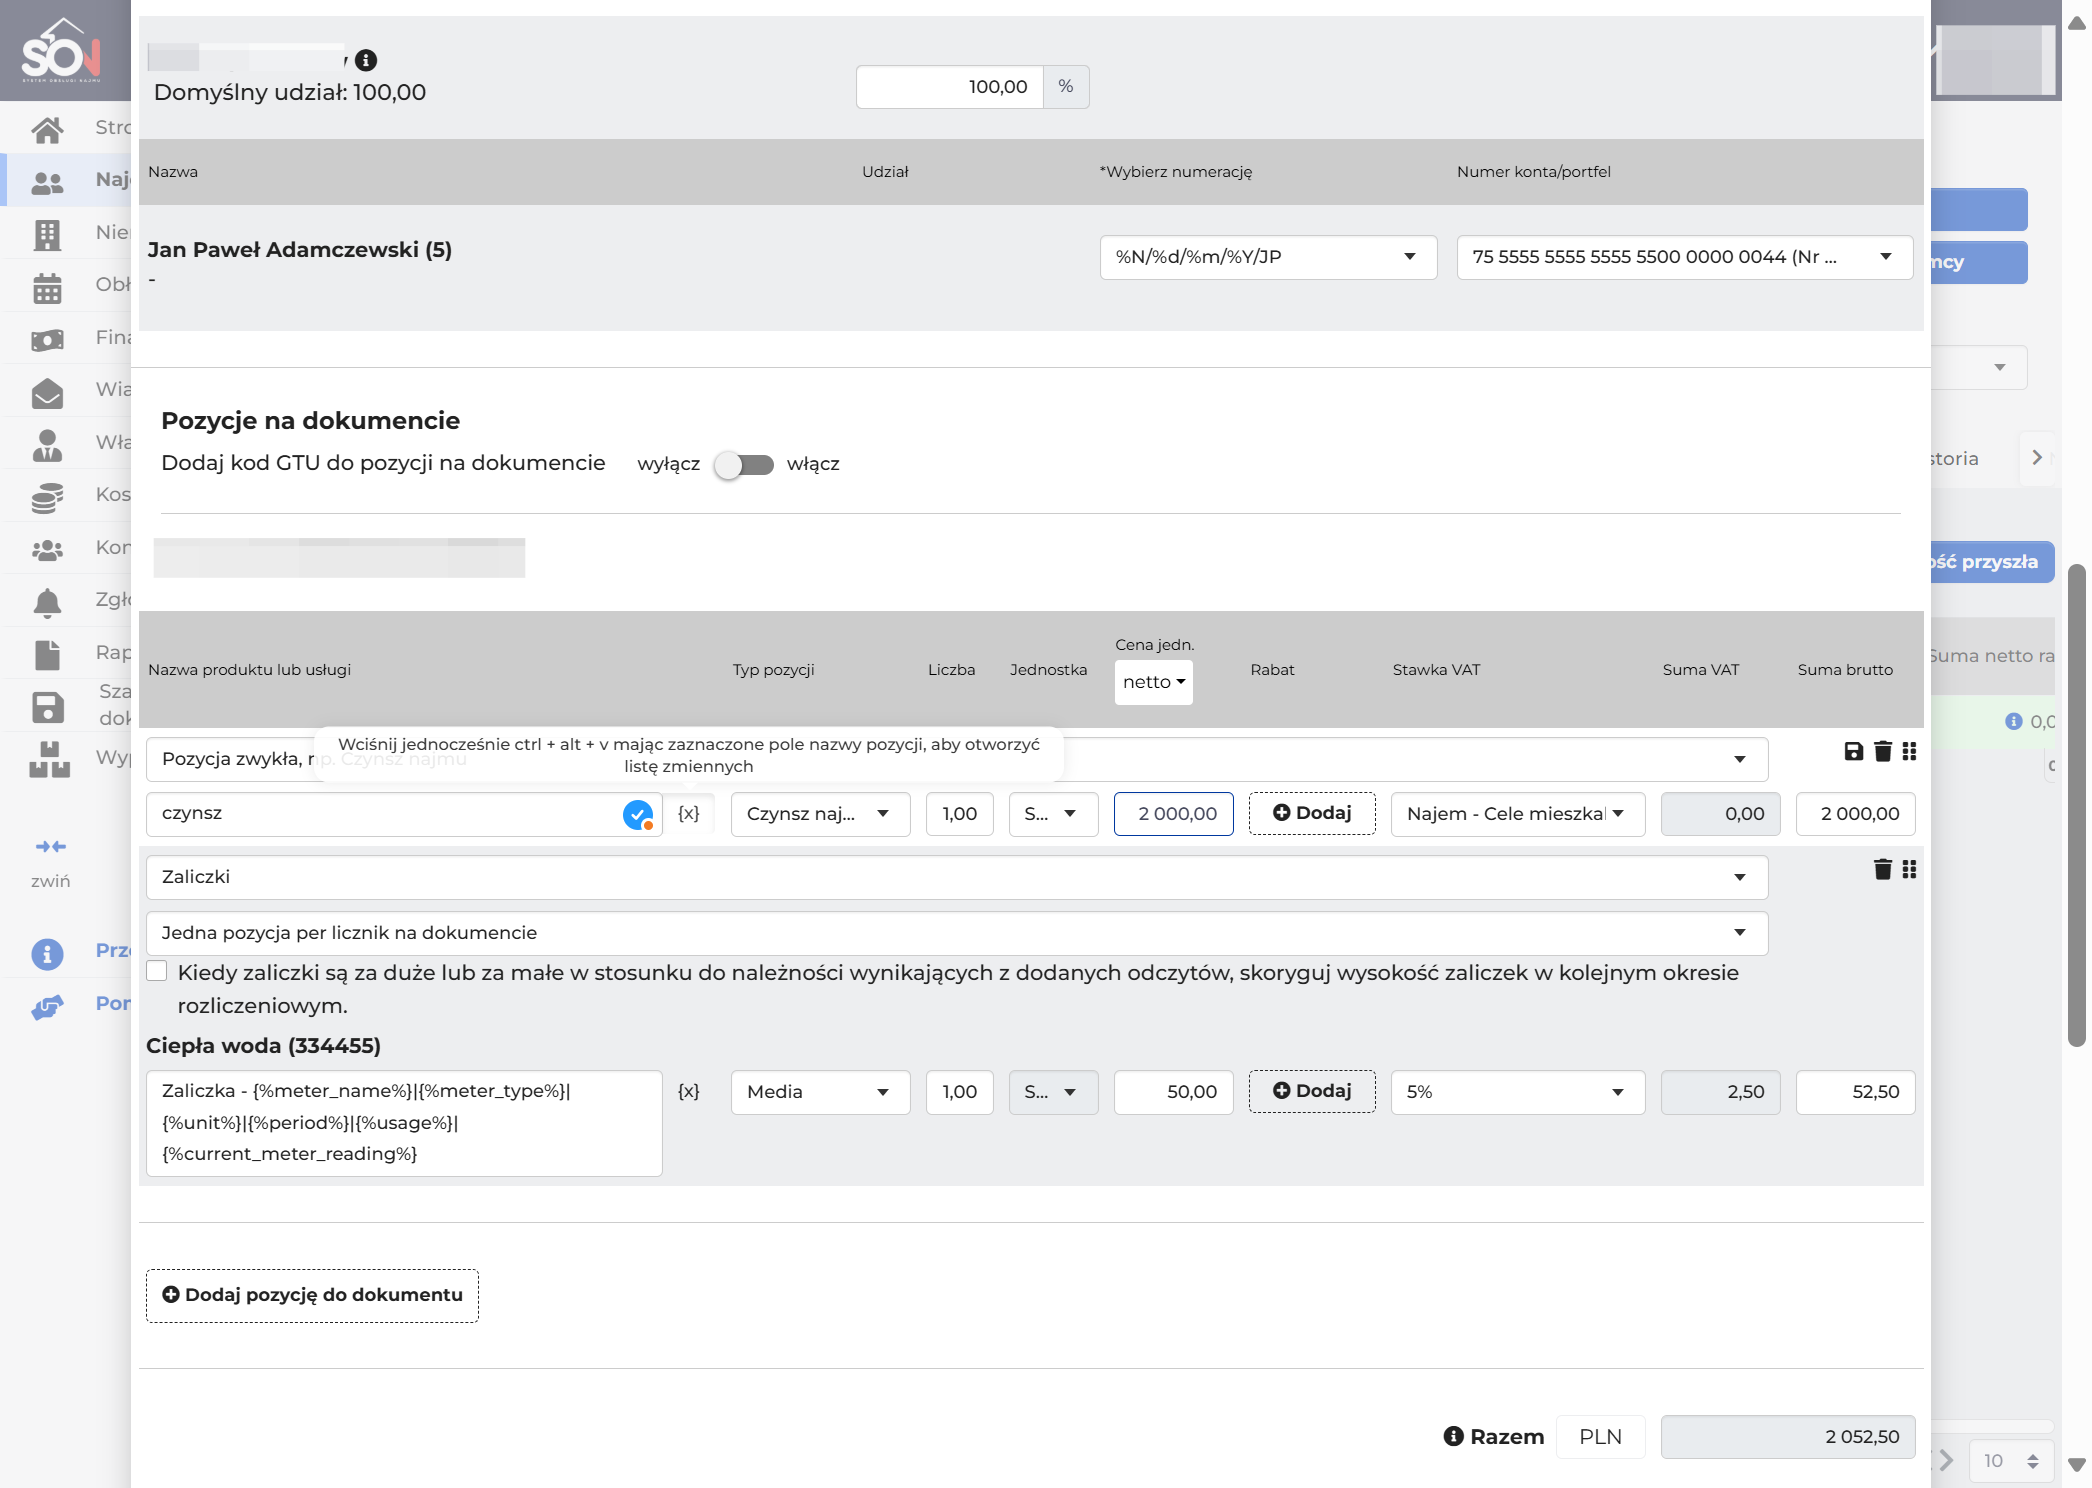Screen dimensions: 2092x1488
Task: Open the tenants people icon in the sidebar
Action: coord(47,181)
